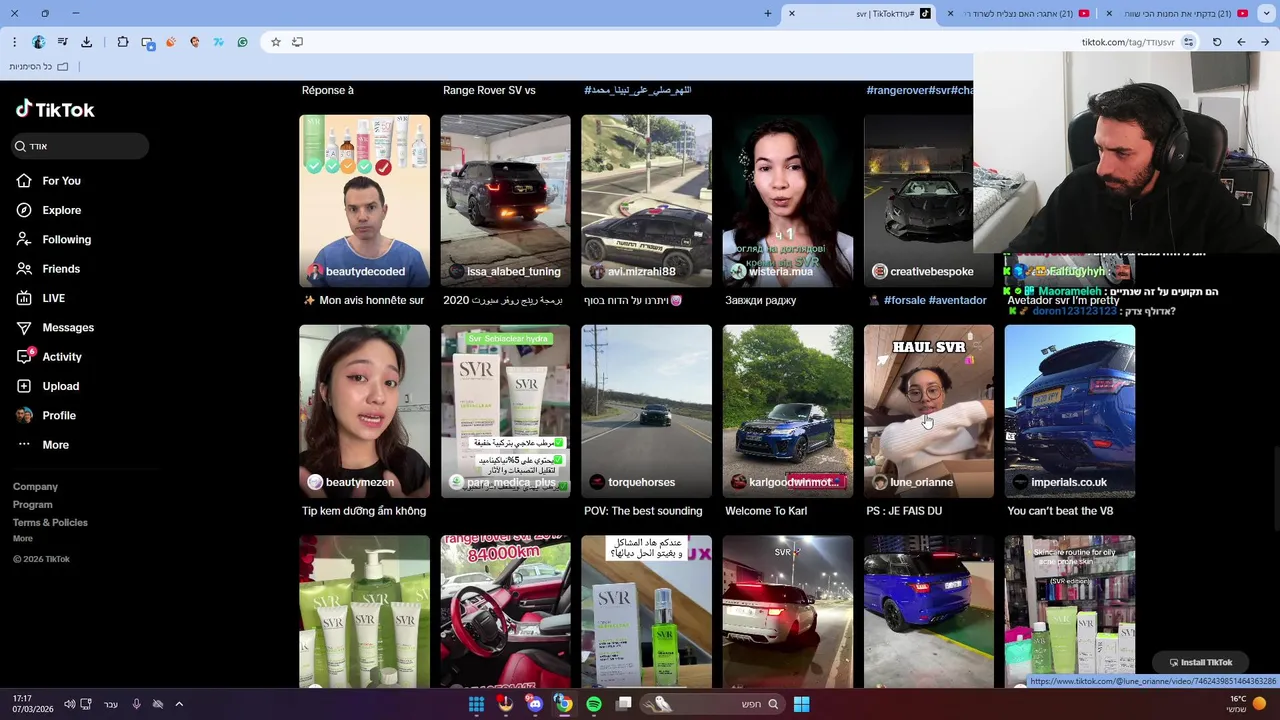This screenshot has height=720, width=1280.
Task: Open the Explore compass icon
Action: (24, 210)
